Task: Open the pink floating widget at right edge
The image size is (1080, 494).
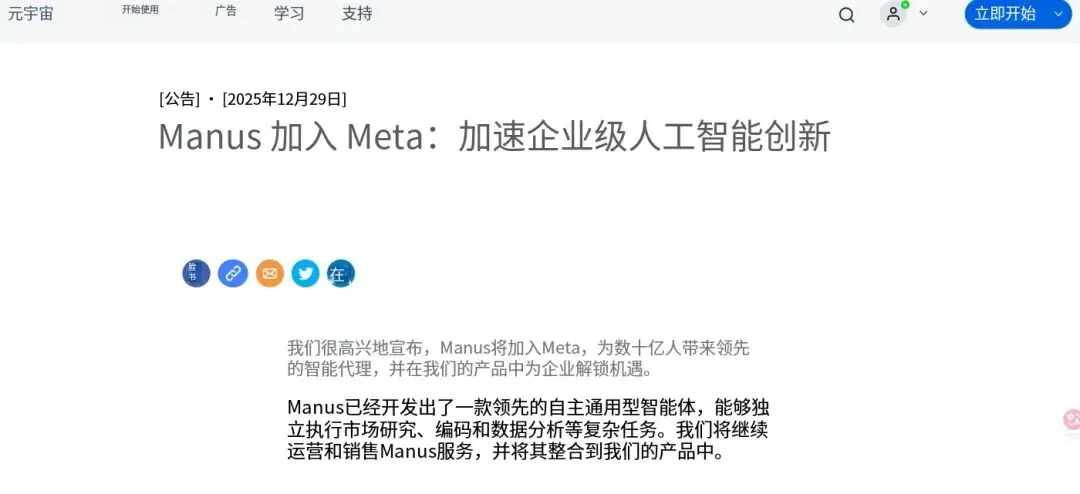Action: tap(1072, 419)
